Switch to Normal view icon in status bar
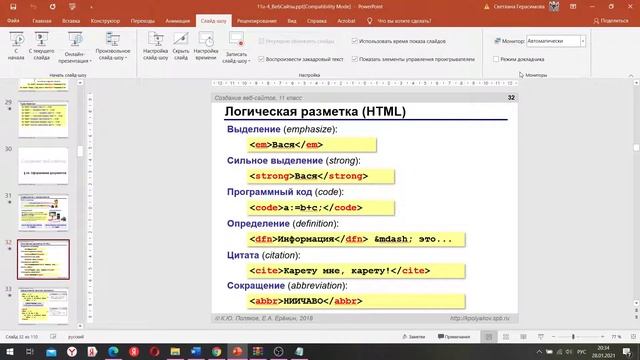The height and width of the screenshot is (360, 640). point(489,337)
